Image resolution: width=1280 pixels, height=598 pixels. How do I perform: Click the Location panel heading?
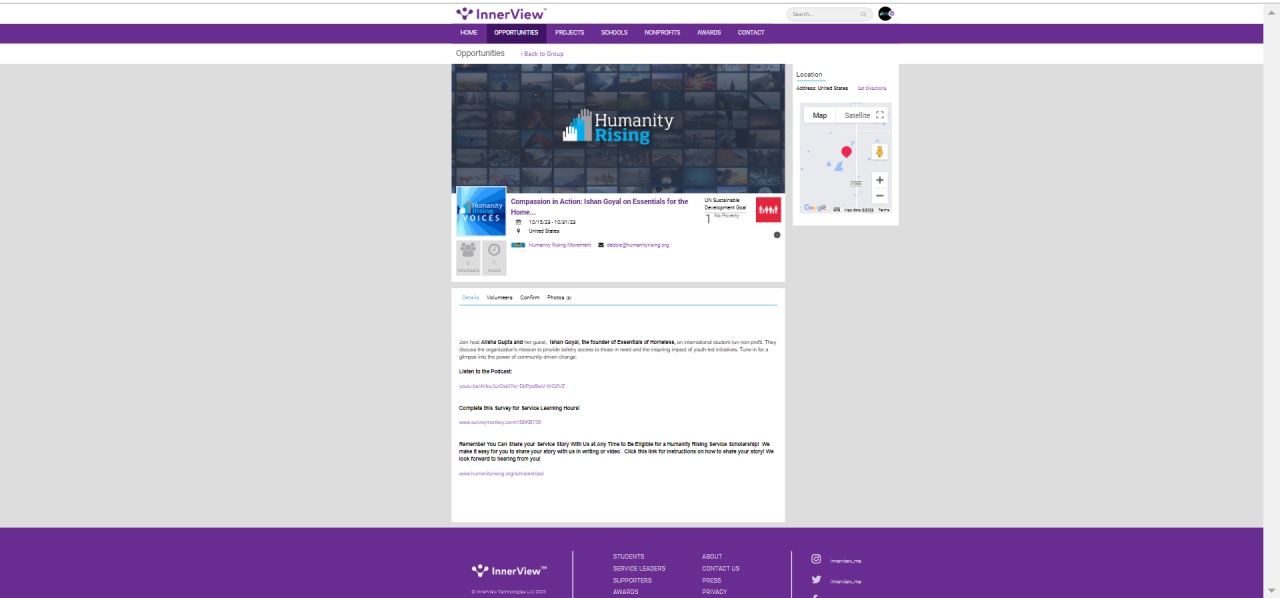809,75
